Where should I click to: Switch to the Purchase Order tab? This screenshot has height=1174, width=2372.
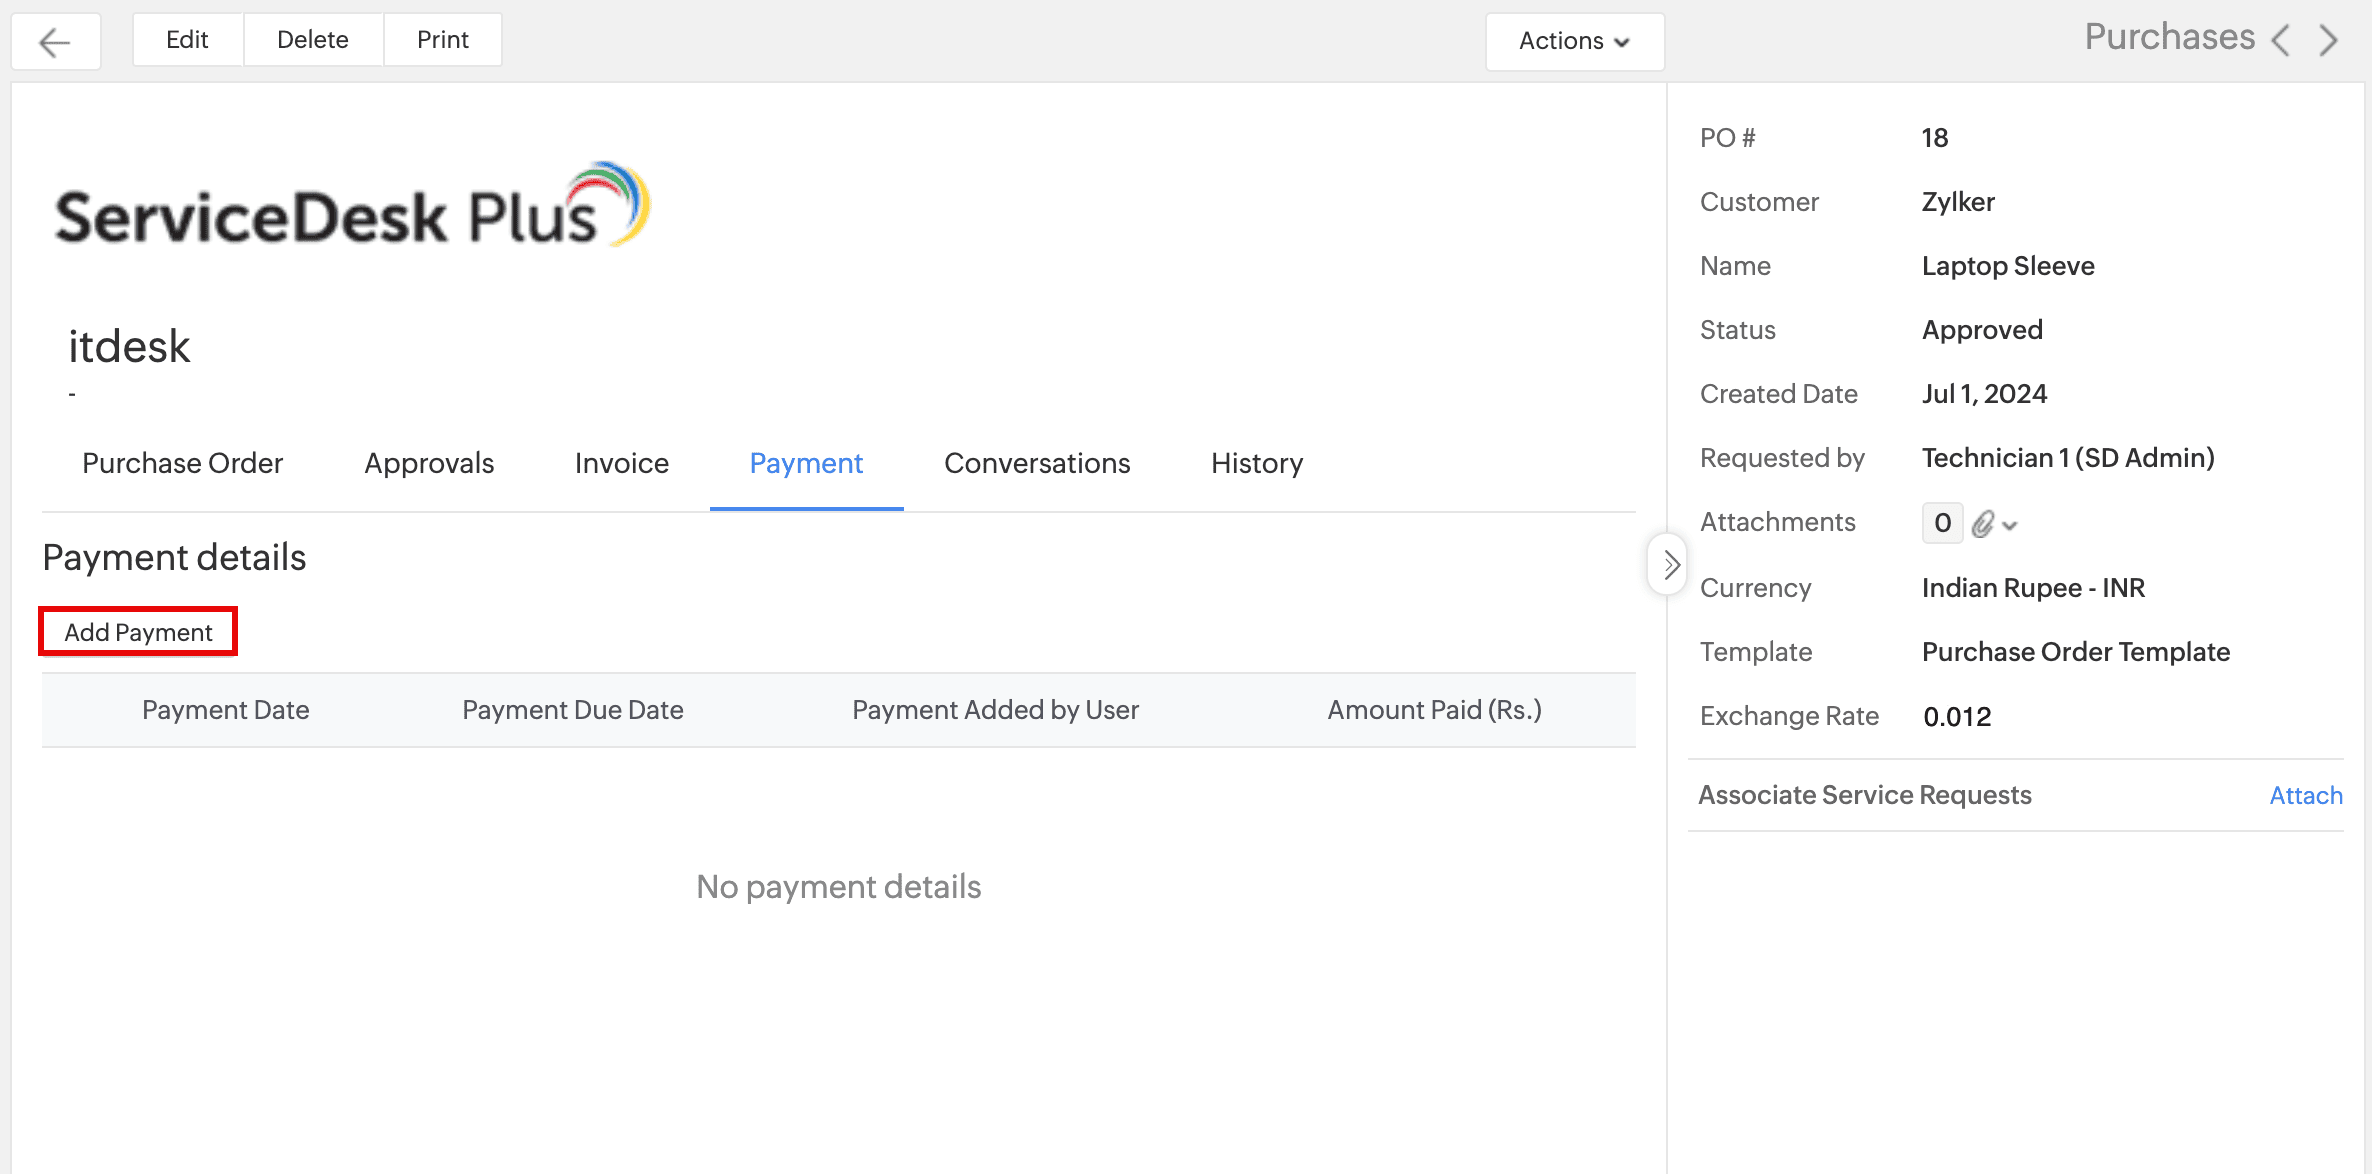click(x=182, y=463)
